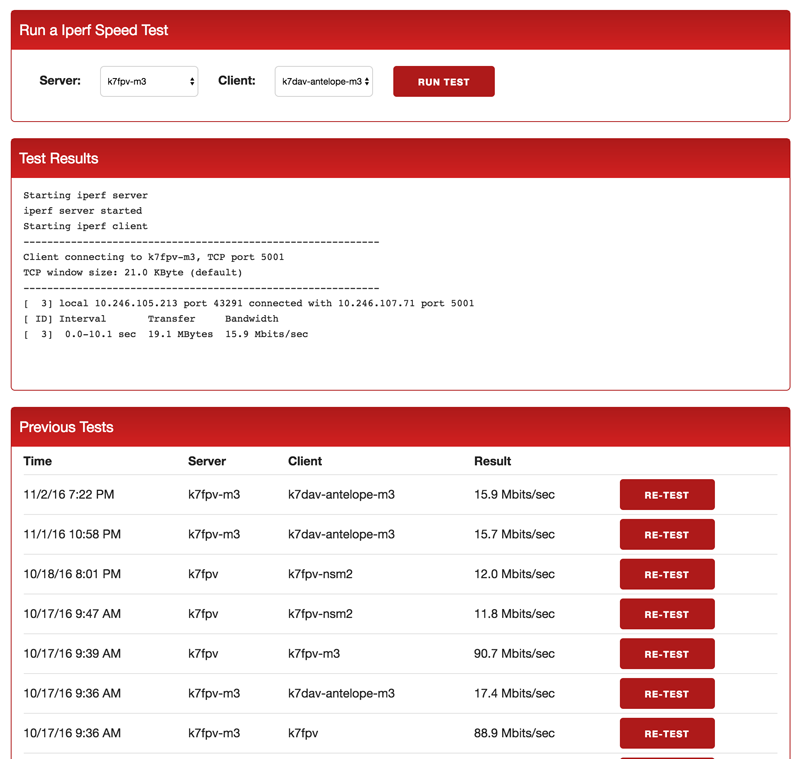This screenshot has height=759, width=800.
Task: Re-test the 10/18/16 8:01 PM entry
Action: 667,574
